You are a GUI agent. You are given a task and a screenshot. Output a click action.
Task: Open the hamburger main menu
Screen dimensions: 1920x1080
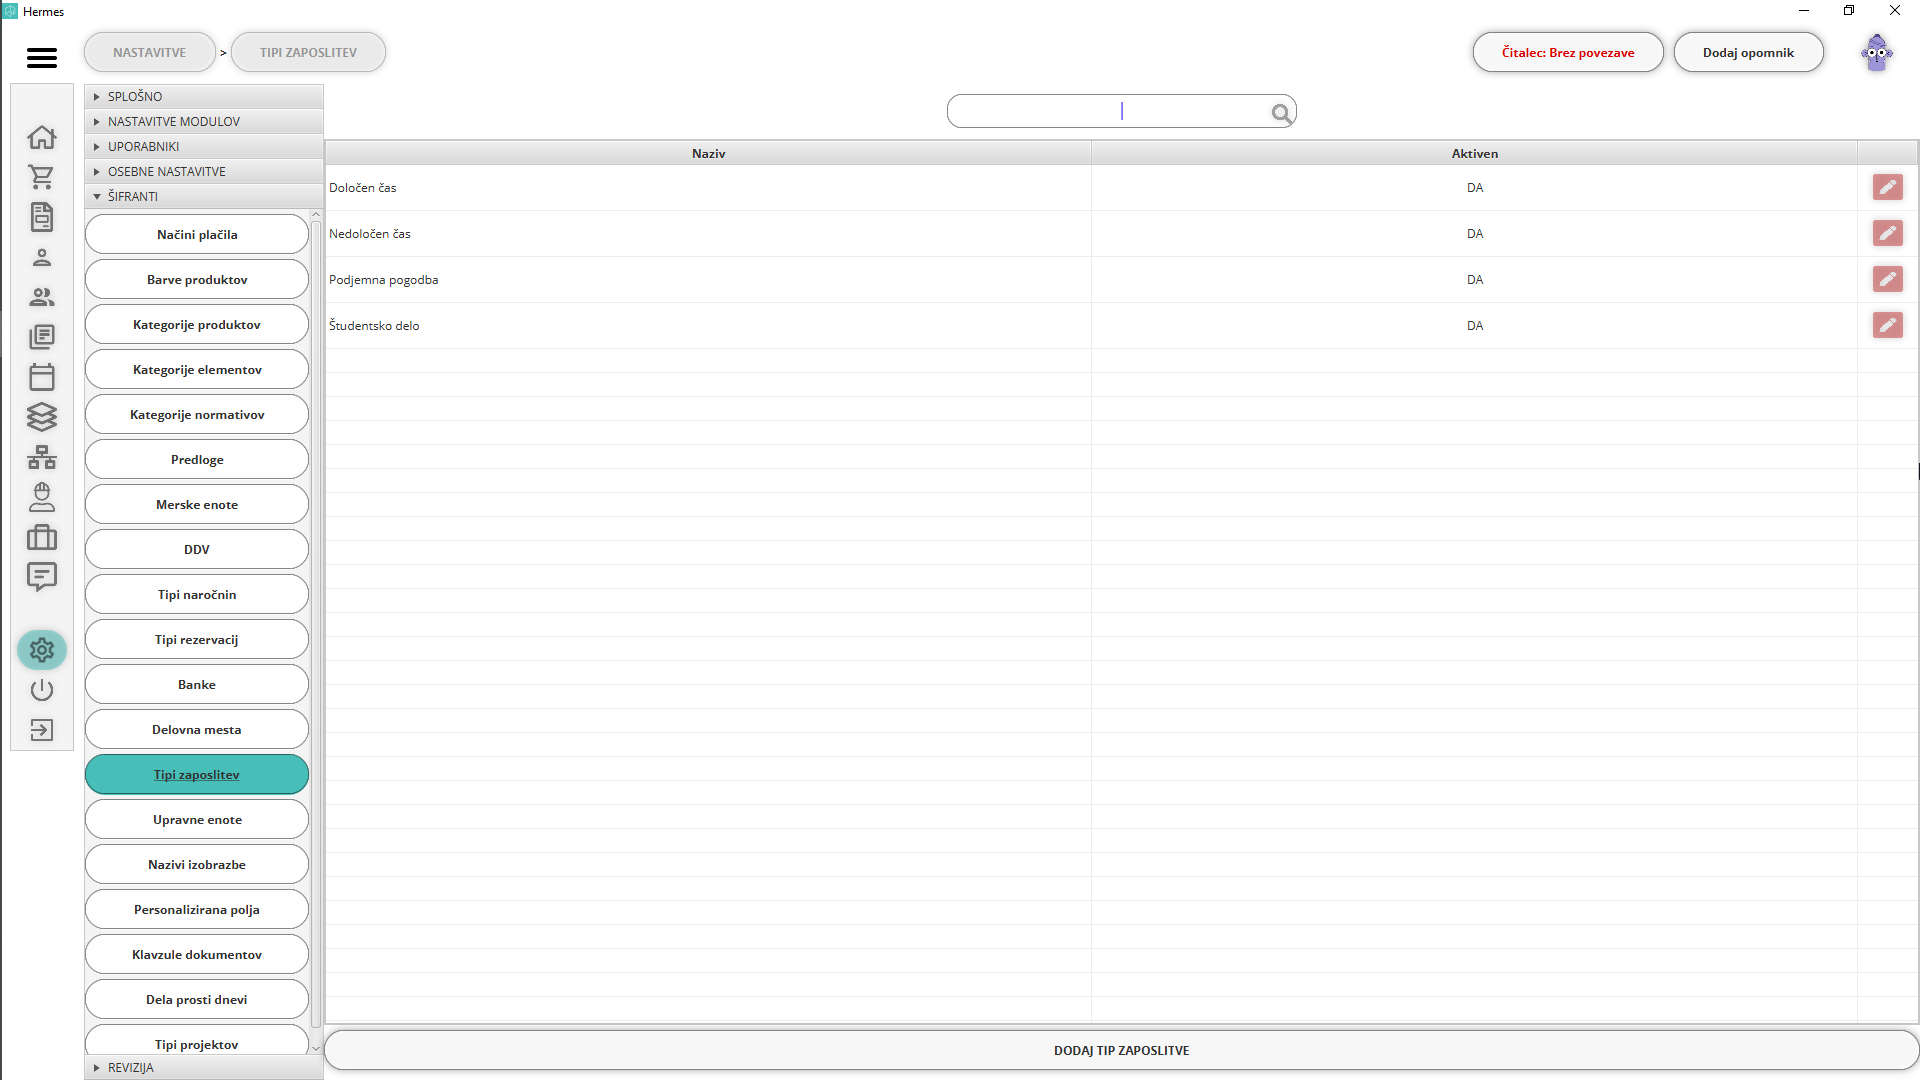(42, 58)
